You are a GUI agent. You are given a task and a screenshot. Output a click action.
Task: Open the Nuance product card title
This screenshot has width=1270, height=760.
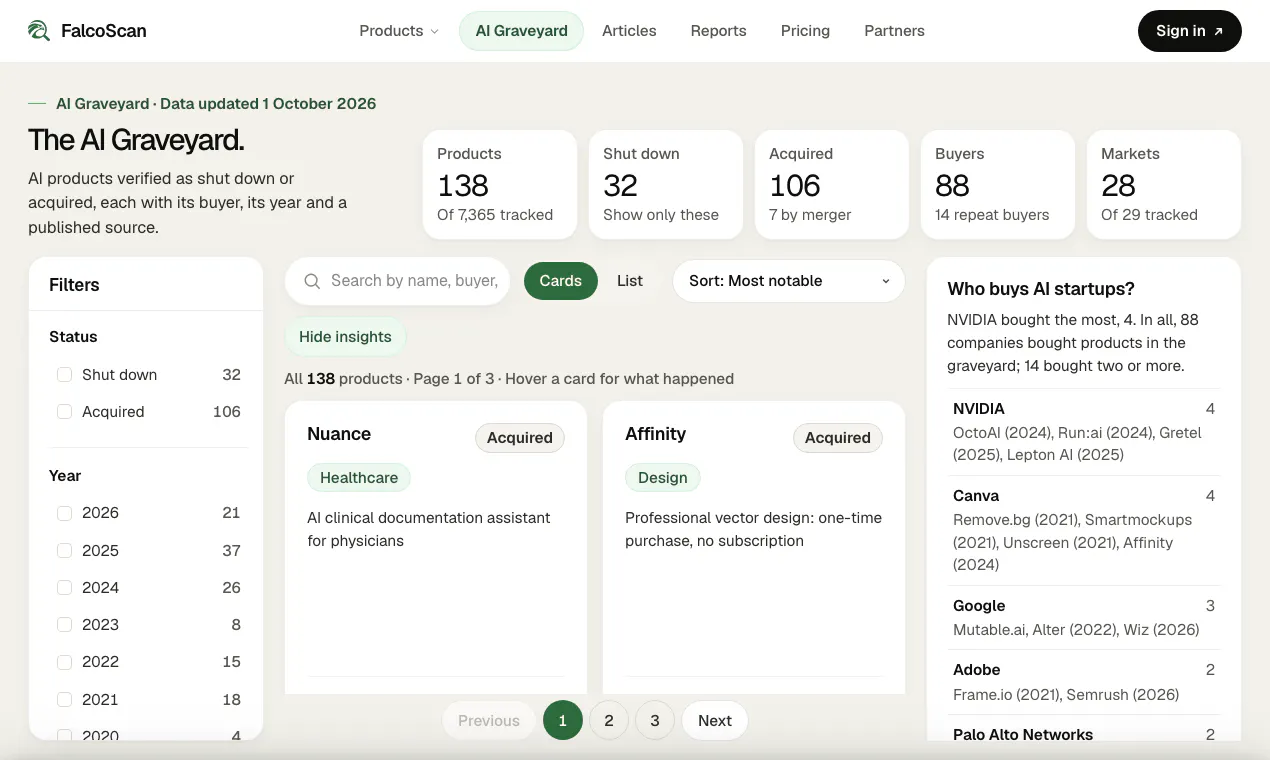339,434
